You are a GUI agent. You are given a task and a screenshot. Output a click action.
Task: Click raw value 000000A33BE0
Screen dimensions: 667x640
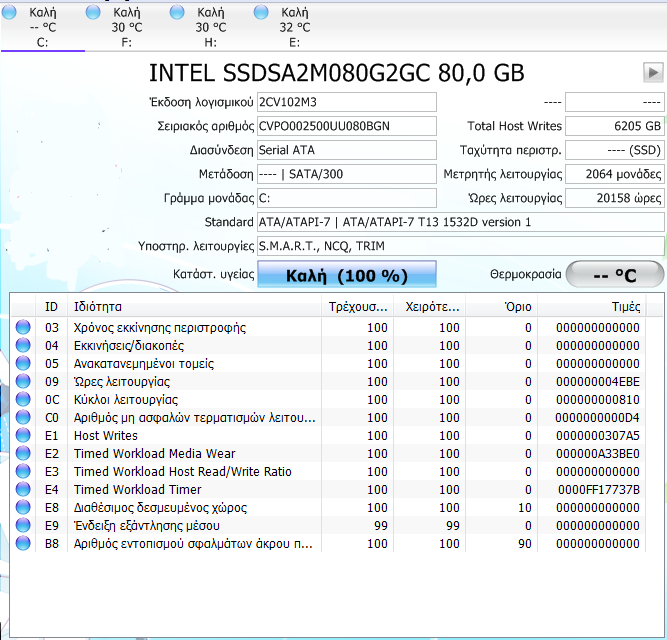click(598, 453)
